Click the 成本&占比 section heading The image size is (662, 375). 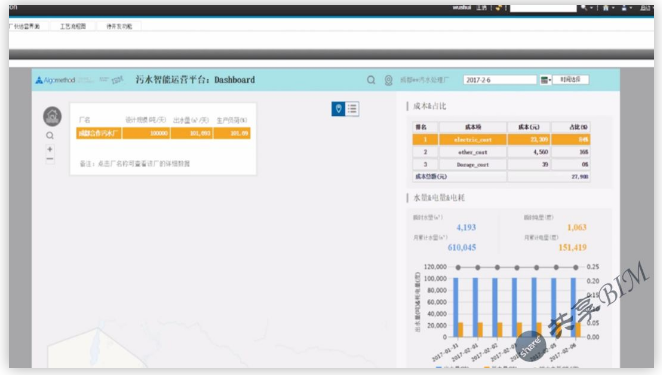(429, 106)
